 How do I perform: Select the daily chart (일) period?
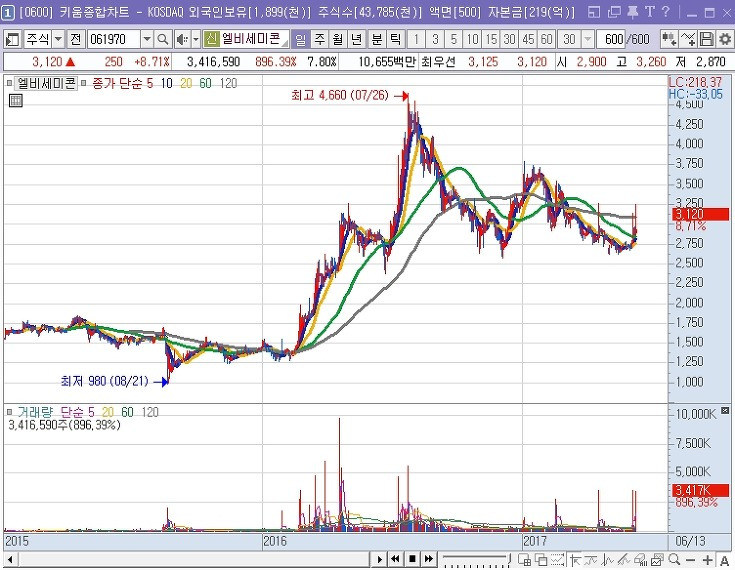(x=300, y=39)
